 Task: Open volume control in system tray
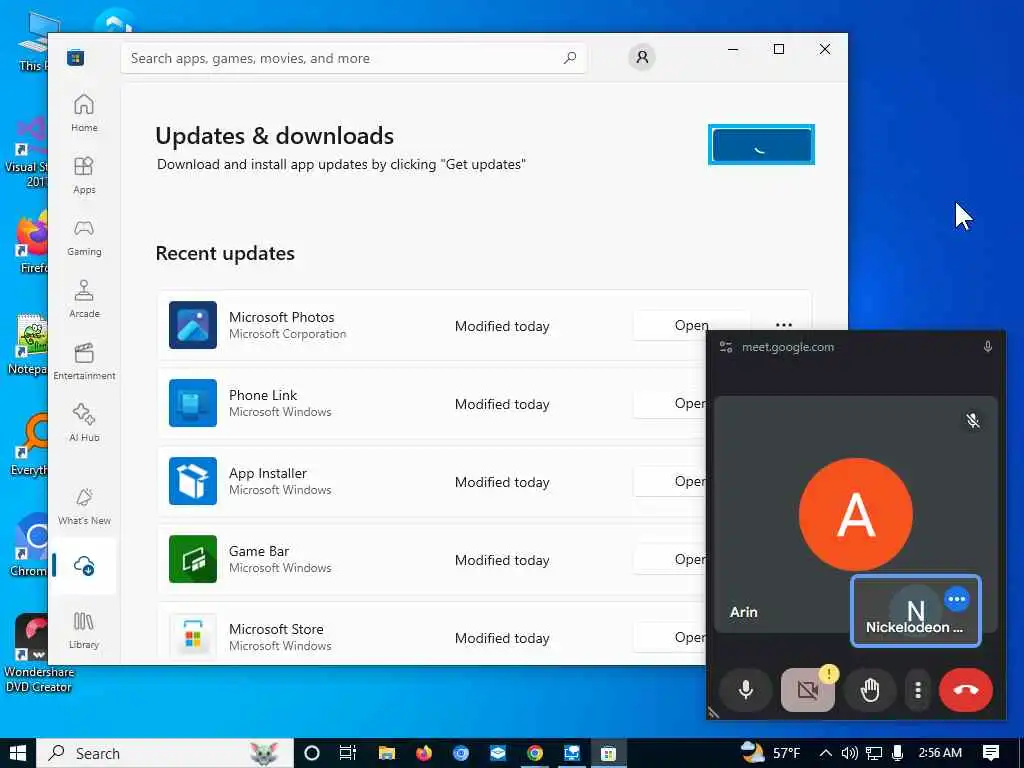[x=850, y=753]
